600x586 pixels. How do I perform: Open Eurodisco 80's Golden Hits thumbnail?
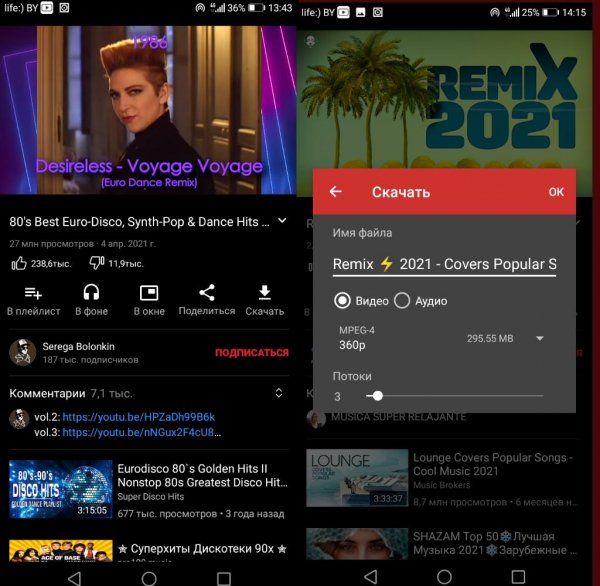(x=61, y=489)
